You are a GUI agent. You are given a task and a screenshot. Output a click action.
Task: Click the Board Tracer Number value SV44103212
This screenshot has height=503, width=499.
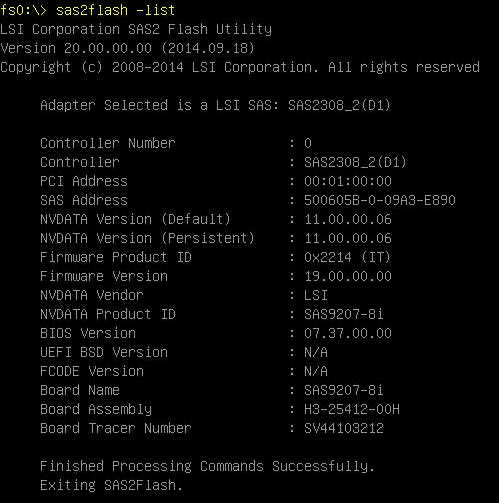point(344,428)
